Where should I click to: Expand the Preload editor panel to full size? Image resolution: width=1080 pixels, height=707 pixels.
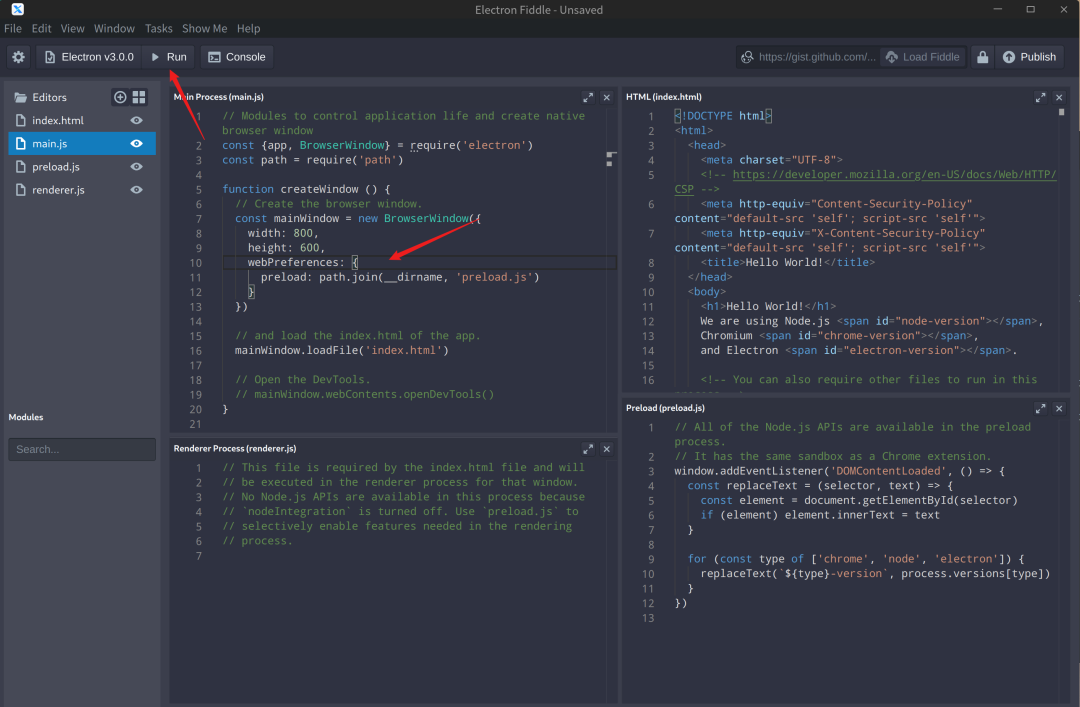point(1041,408)
